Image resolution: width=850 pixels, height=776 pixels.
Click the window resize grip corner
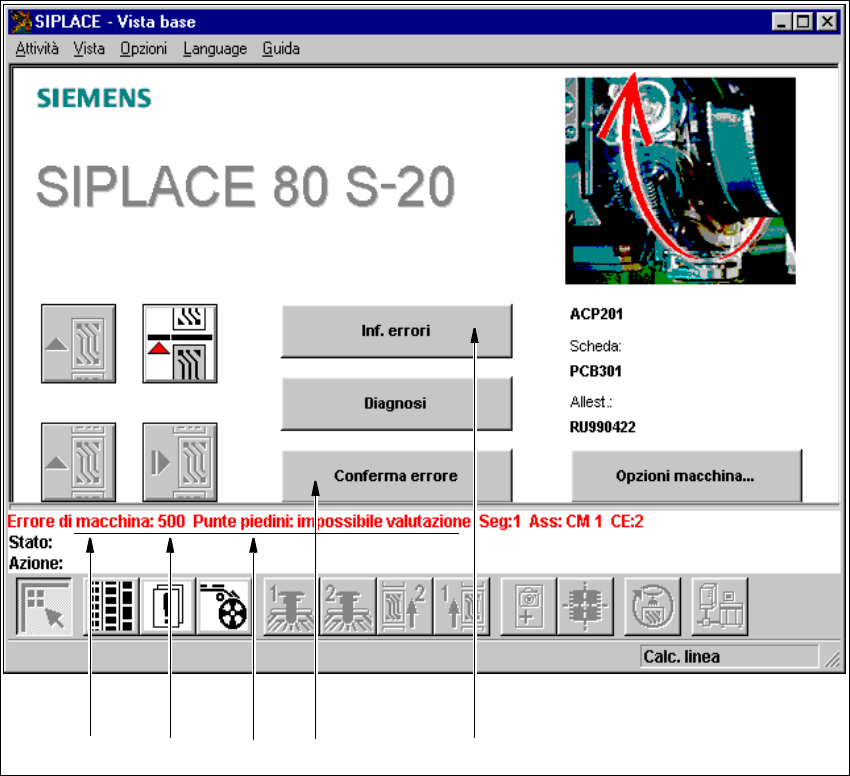[832, 658]
